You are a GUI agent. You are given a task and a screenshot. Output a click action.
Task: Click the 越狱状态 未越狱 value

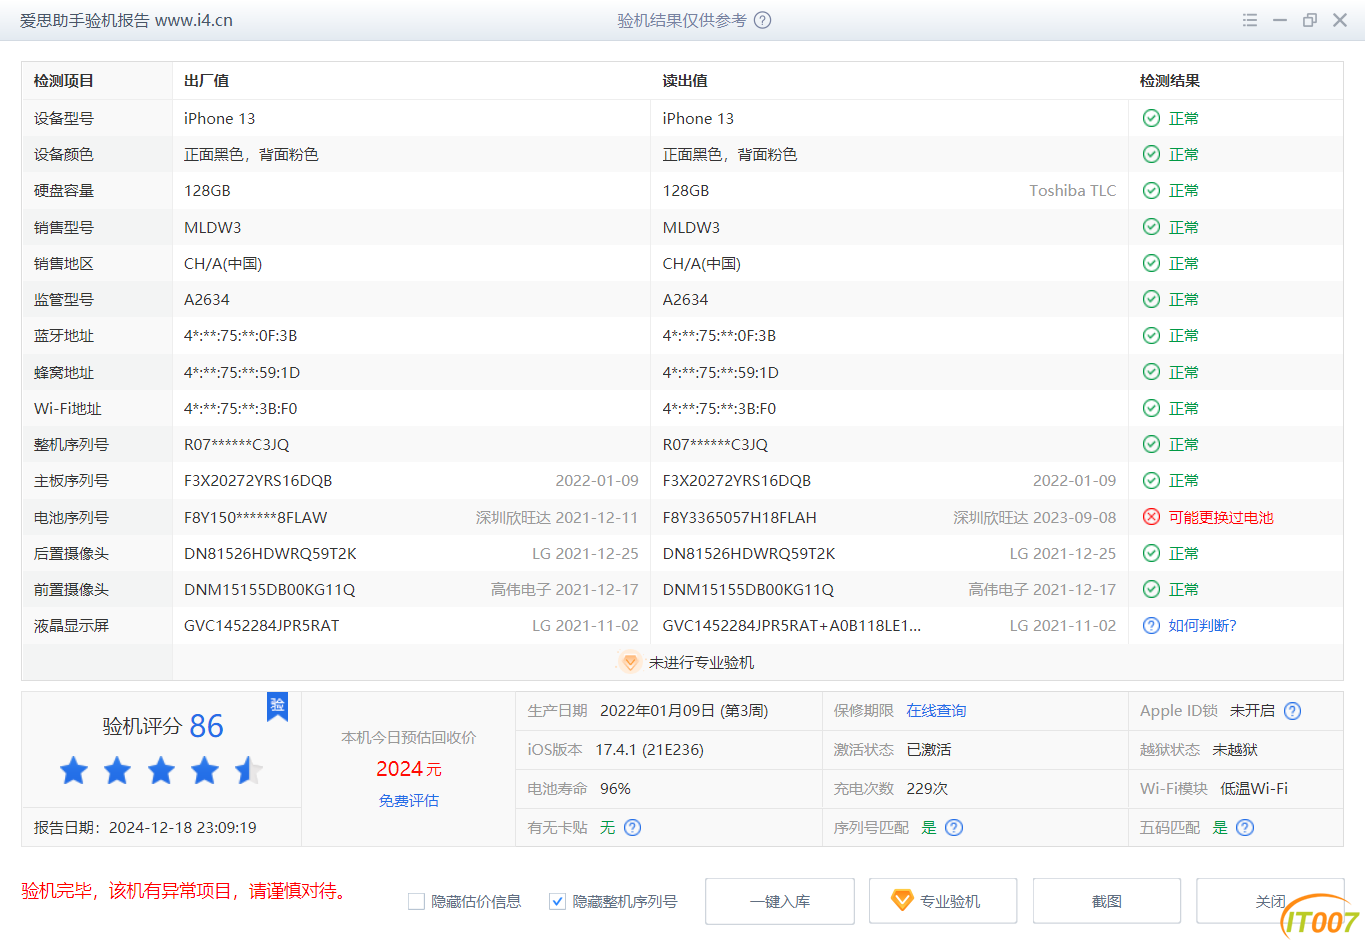(x=1235, y=750)
